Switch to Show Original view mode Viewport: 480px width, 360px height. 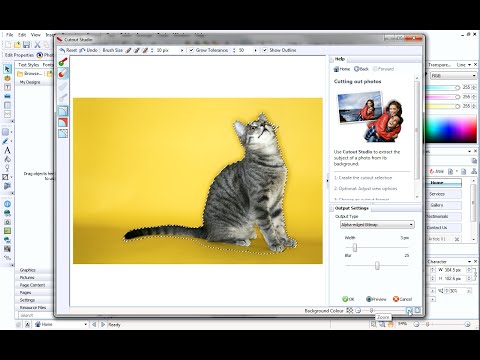[x=63, y=111]
